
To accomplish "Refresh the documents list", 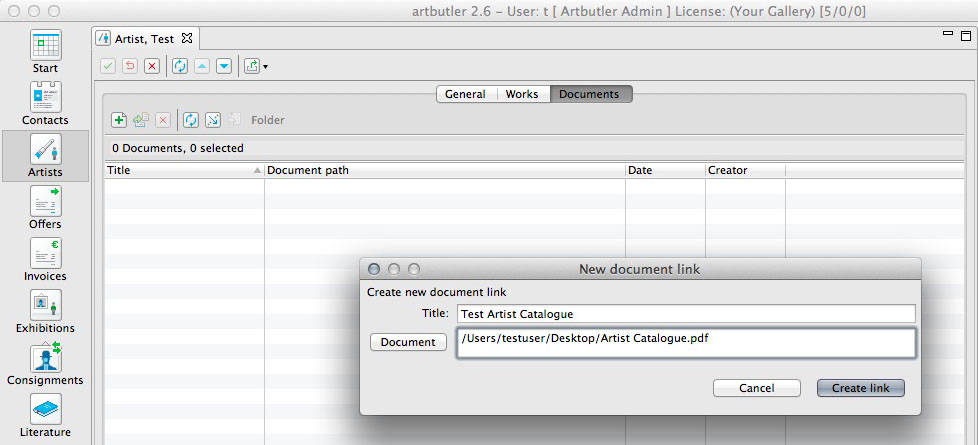I will (x=191, y=120).
